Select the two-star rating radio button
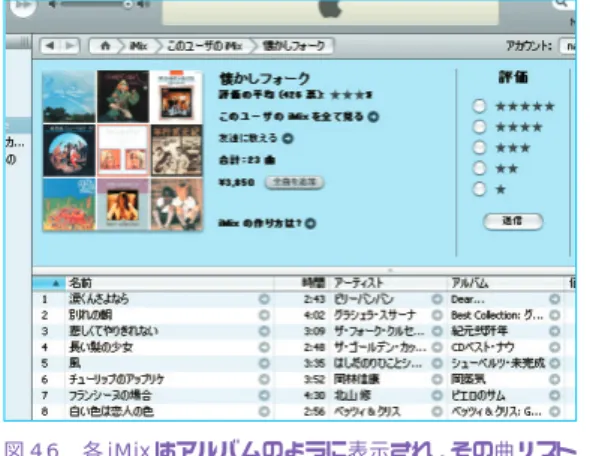This screenshot has width=590, height=456. (x=479, y=168)
